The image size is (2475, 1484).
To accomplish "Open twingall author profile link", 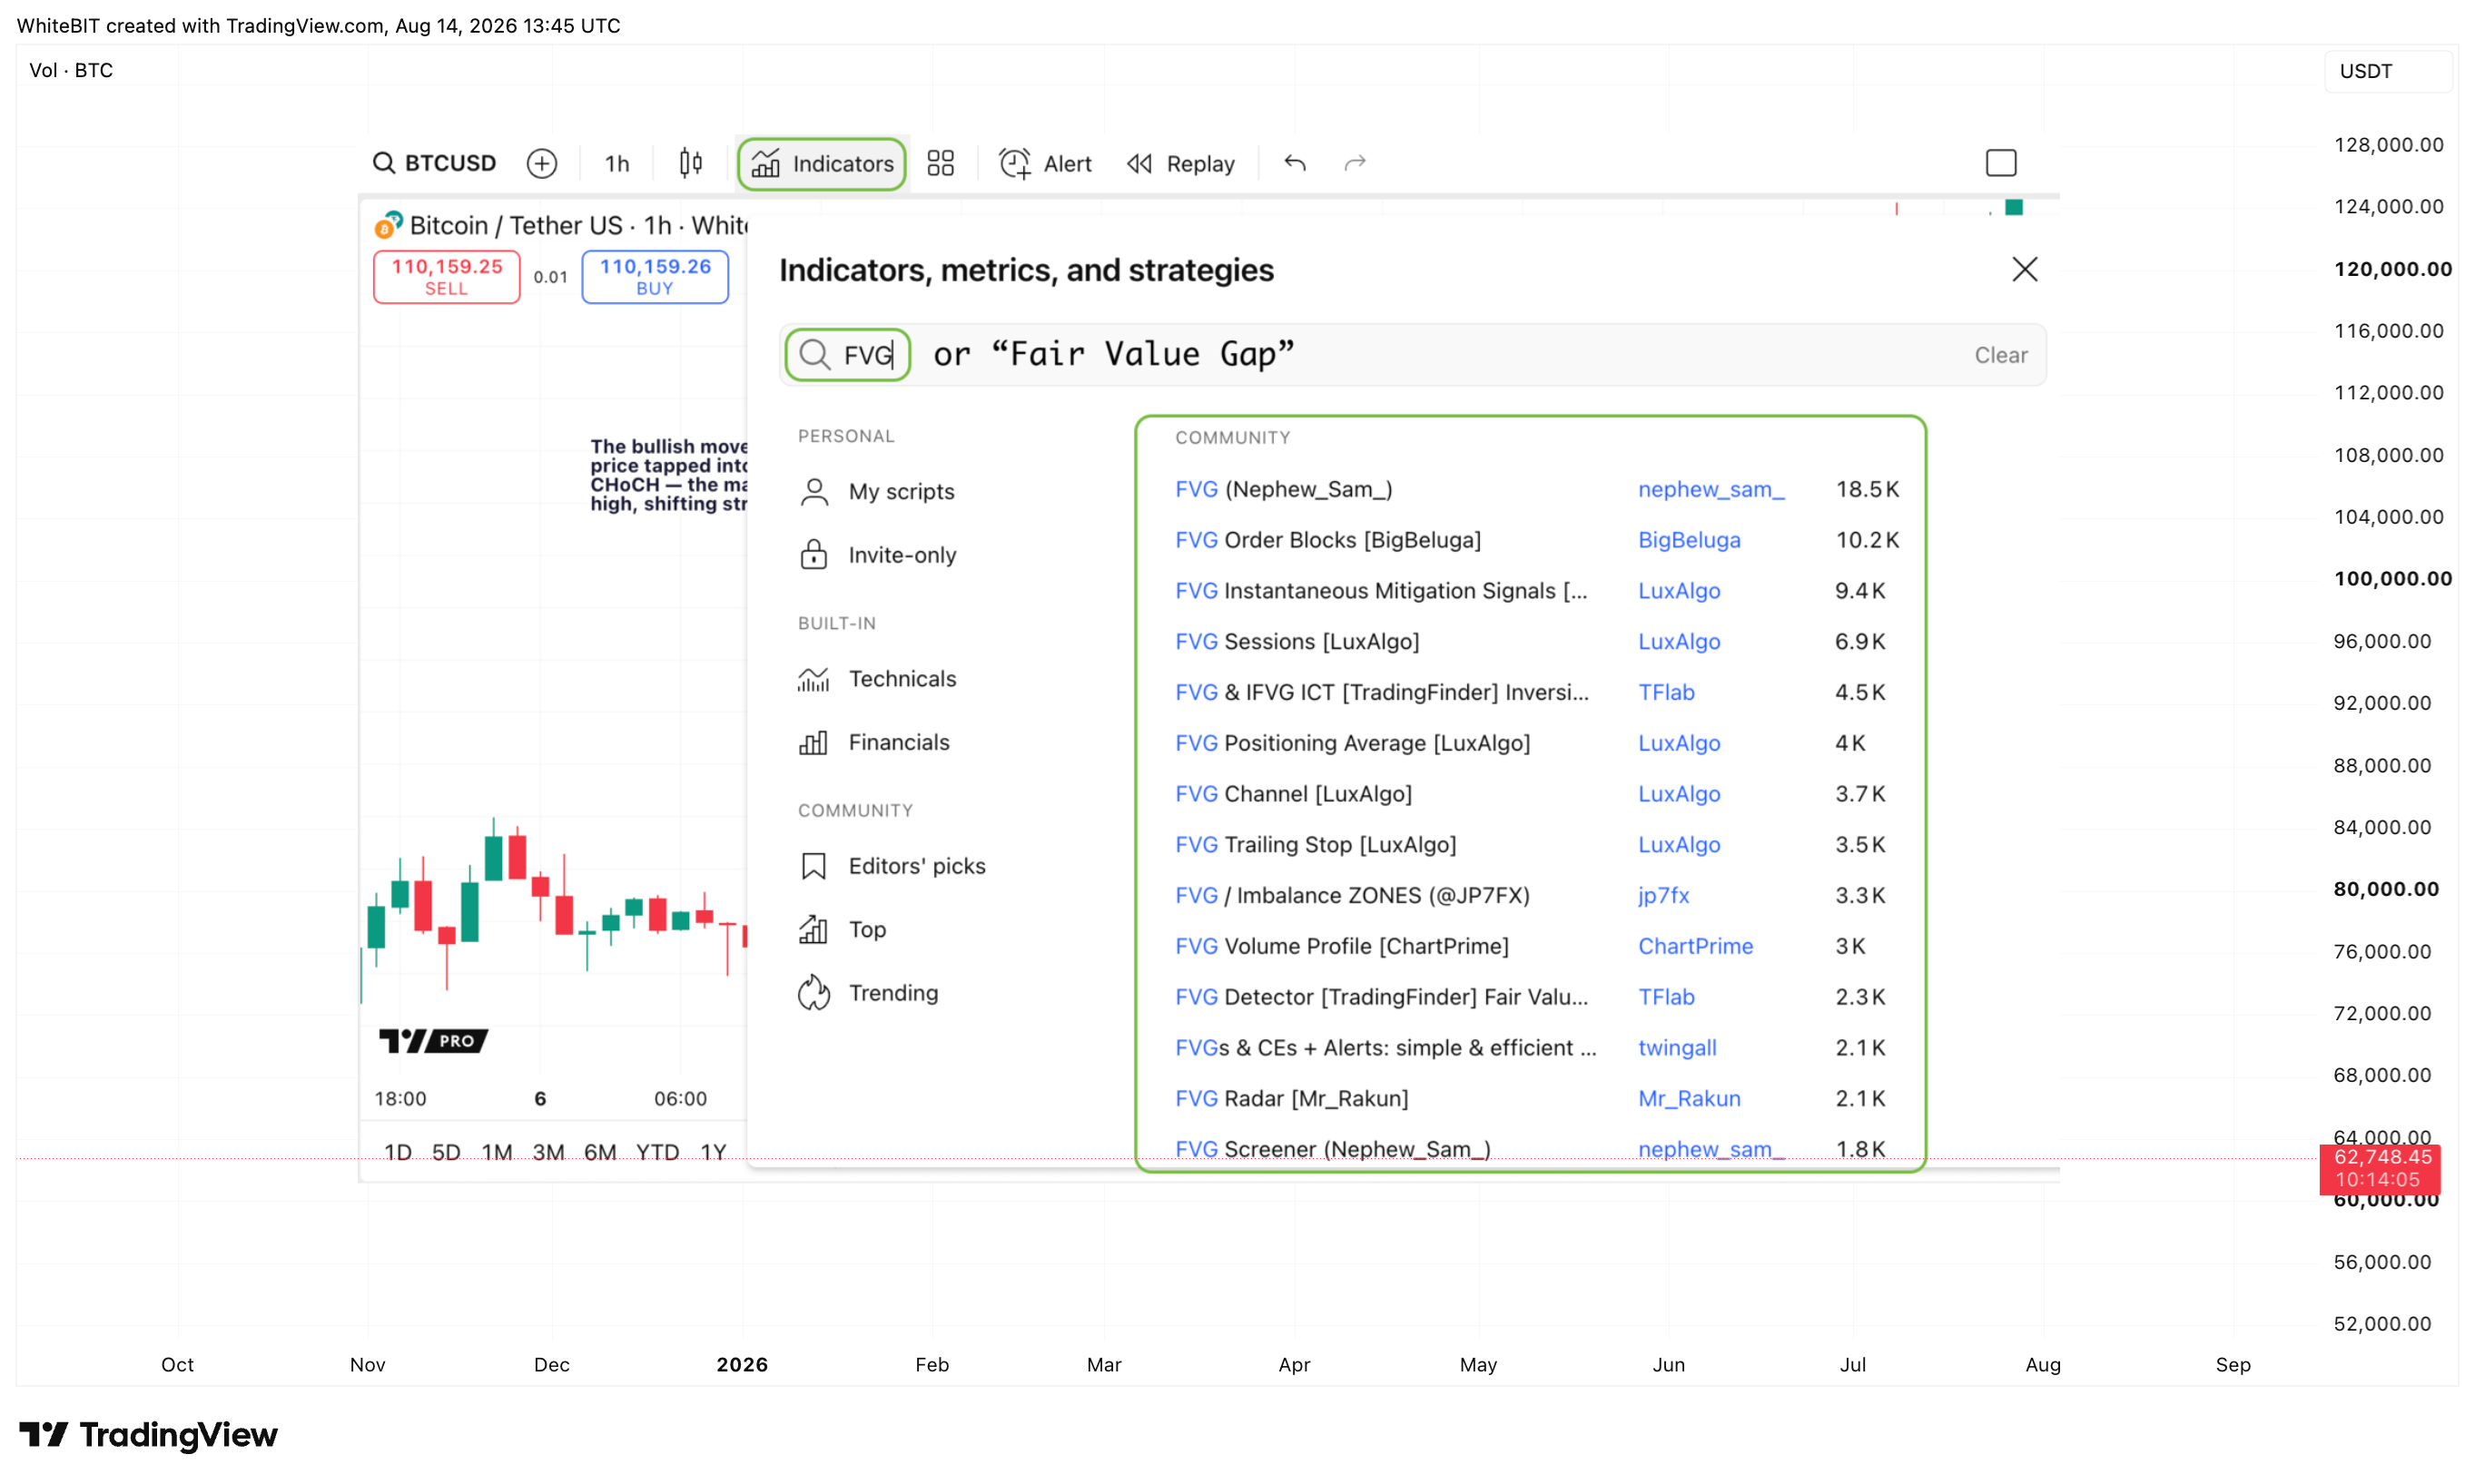I will pyautogui.click(x=1677, y=1048).
